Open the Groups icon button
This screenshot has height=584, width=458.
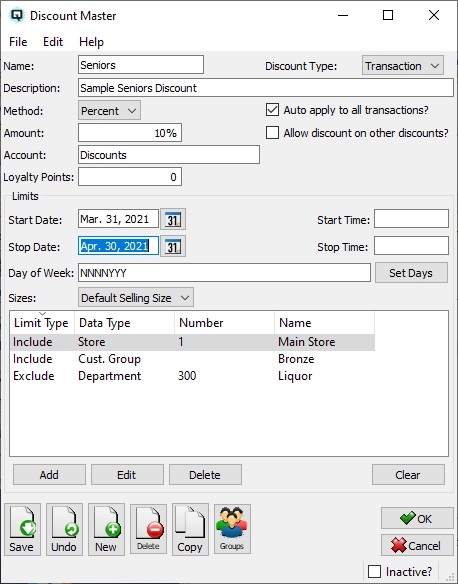(x=232, y=529)
